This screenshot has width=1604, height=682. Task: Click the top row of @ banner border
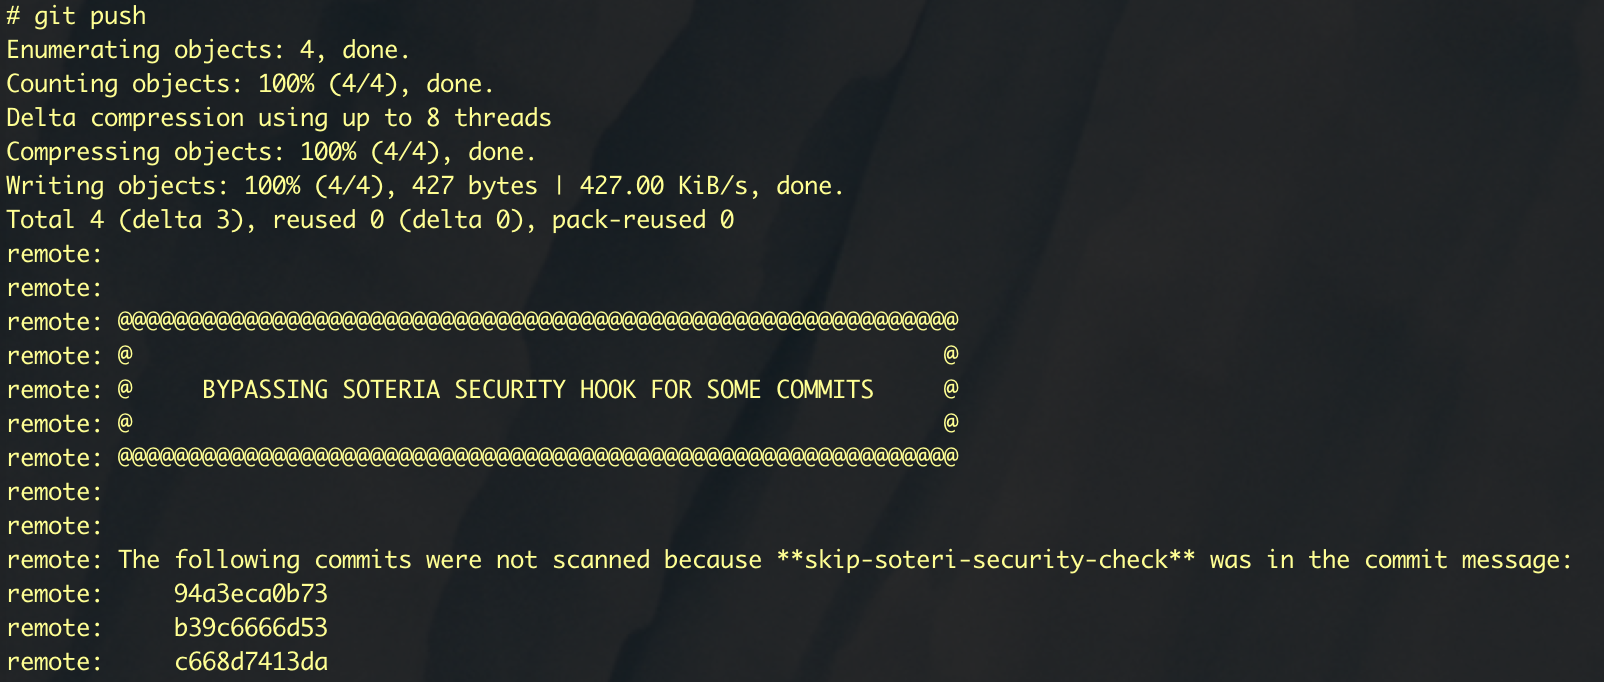click(x=538, y=321)
